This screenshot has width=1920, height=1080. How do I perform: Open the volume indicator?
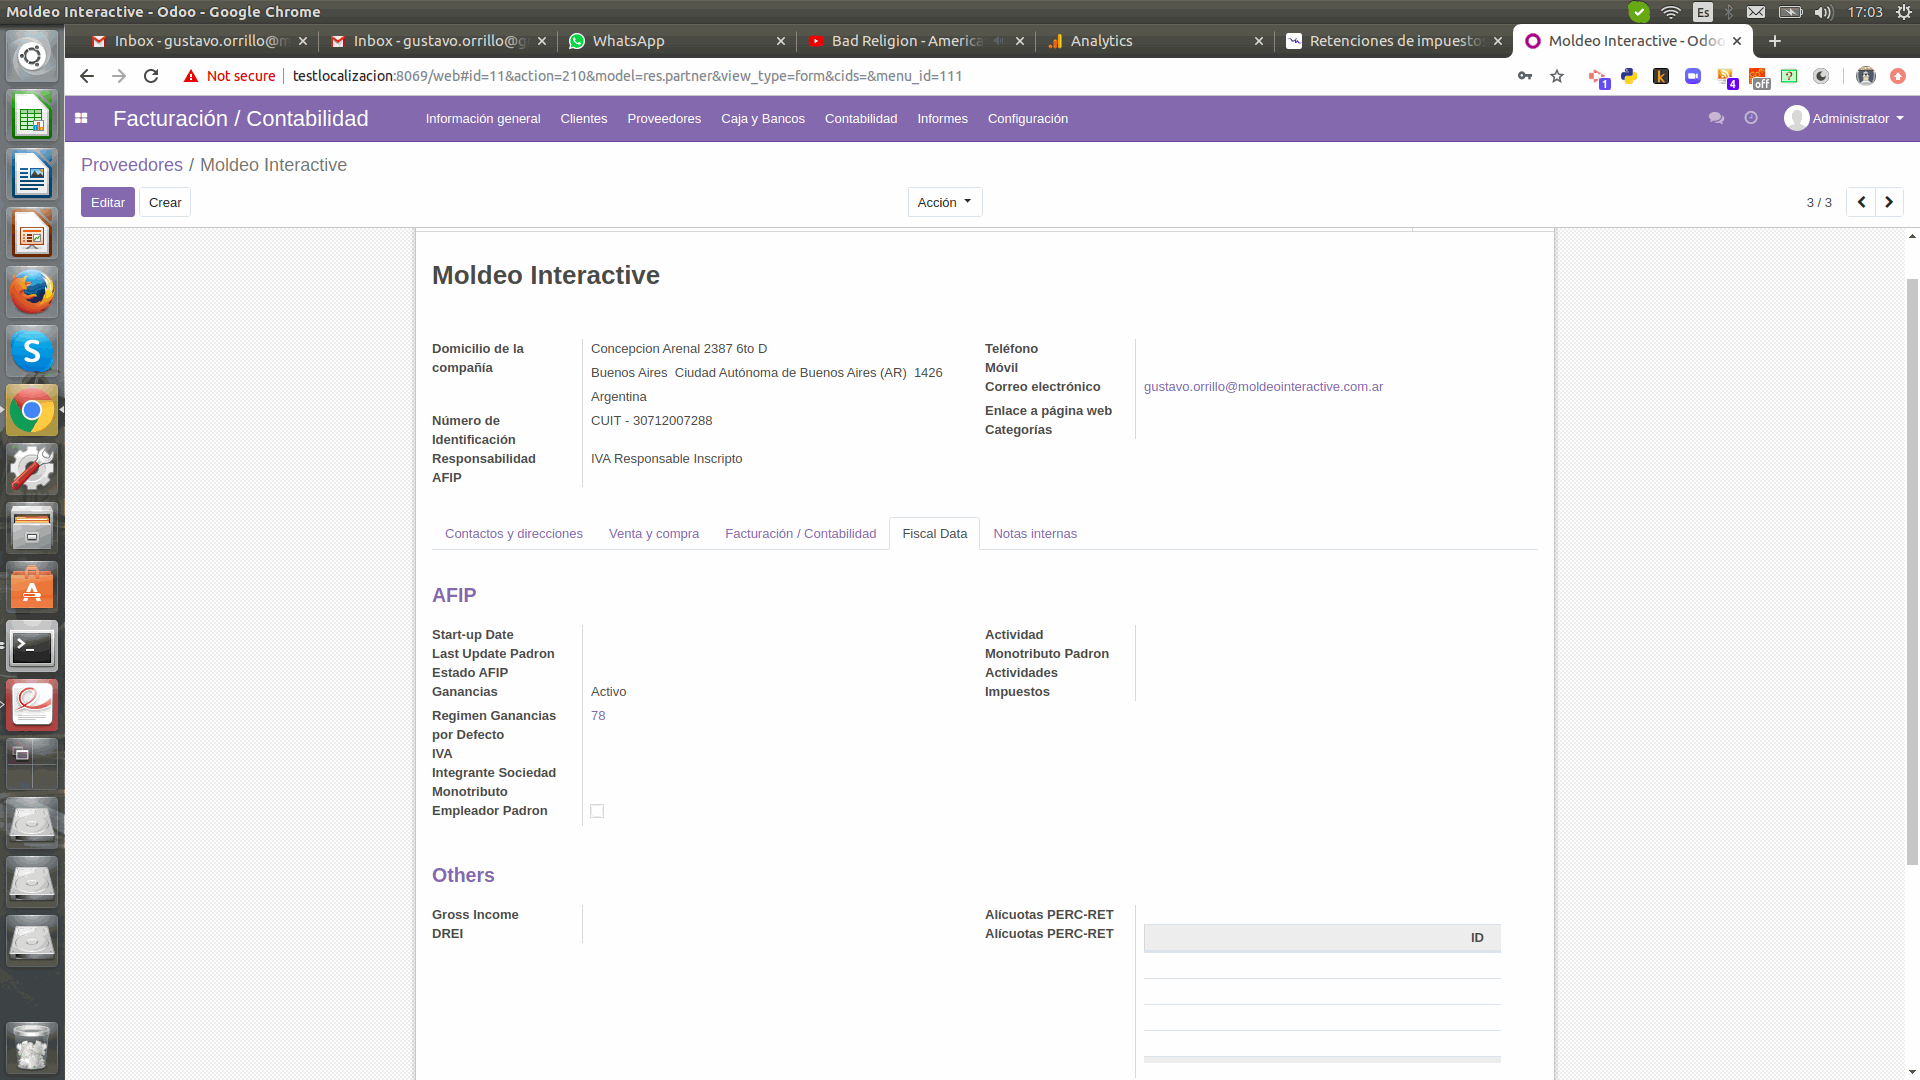pos(1824,12)
